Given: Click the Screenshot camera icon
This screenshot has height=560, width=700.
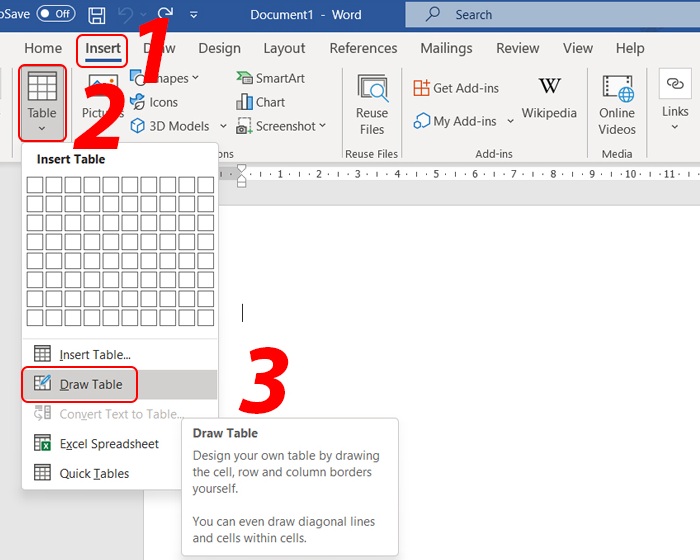Looking at the screenshot, I should 244,126.
